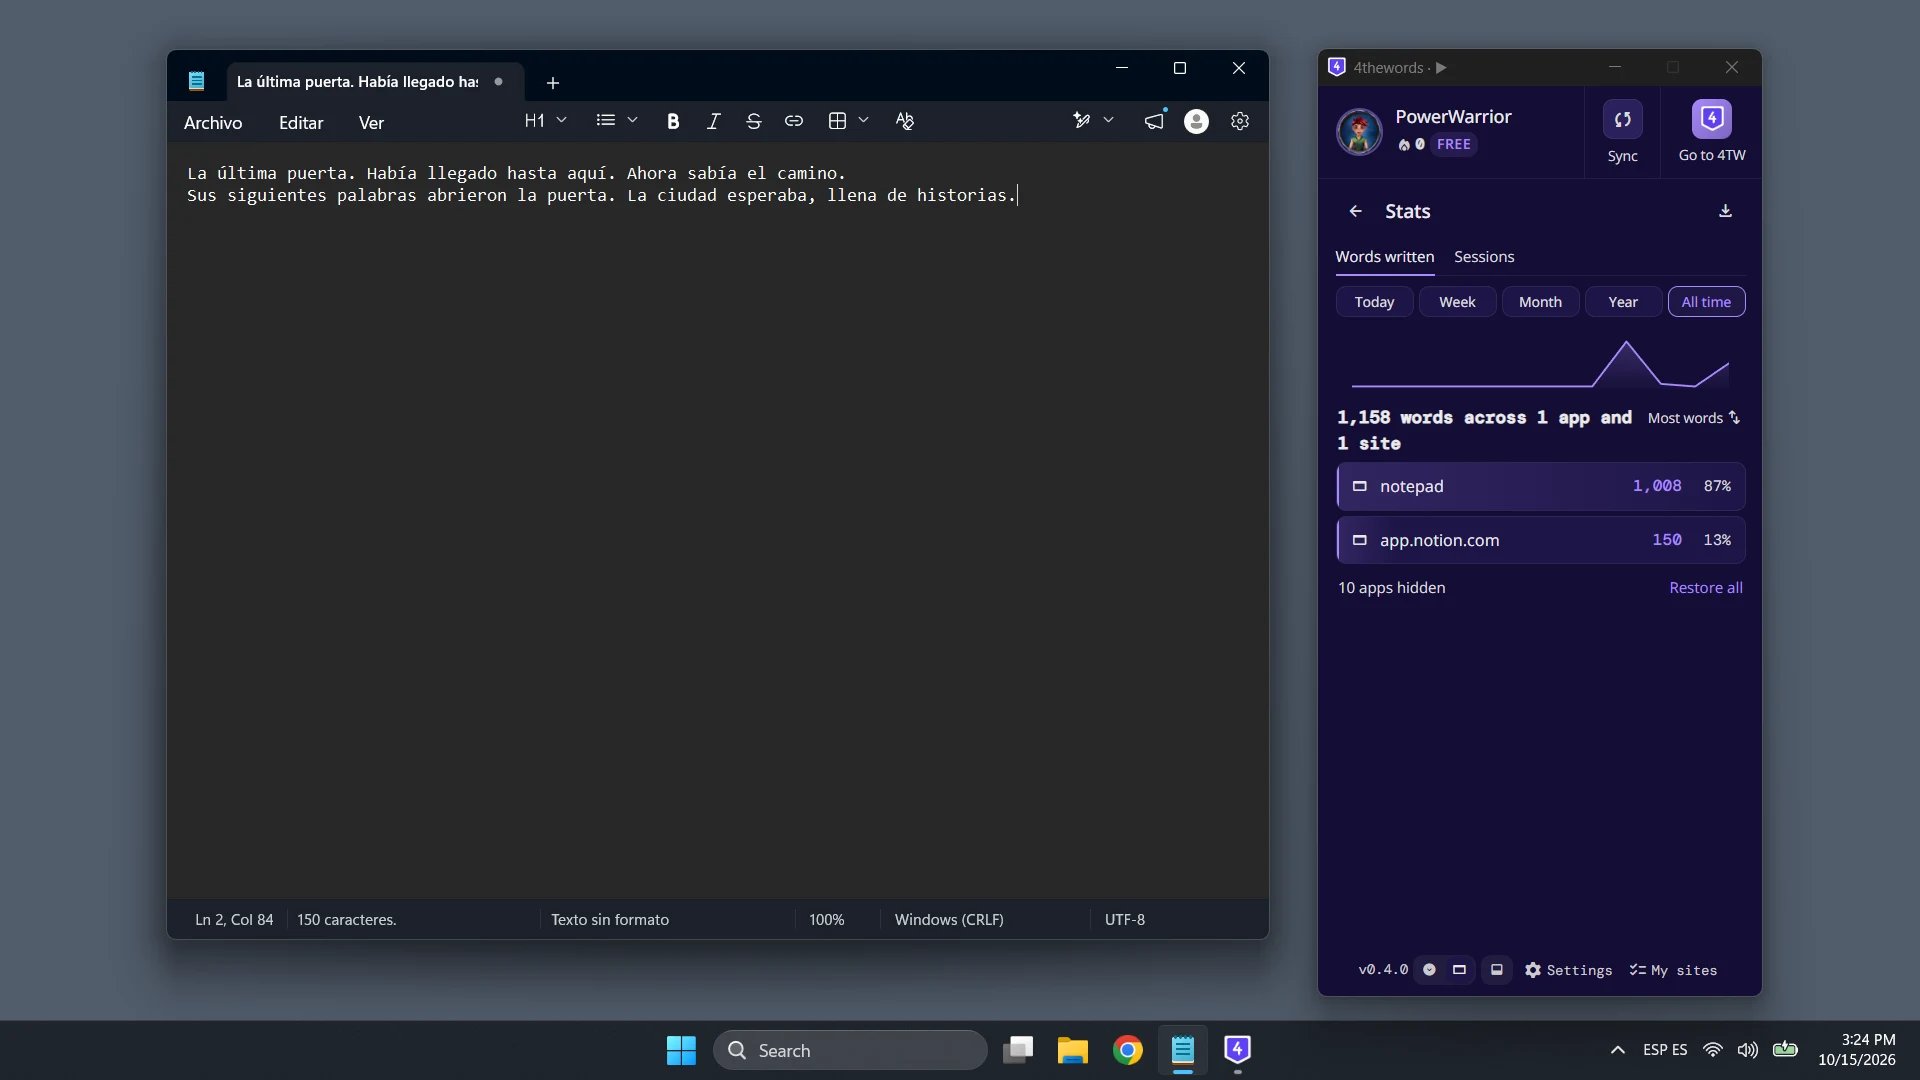The width and height of the screenshot is (1920, 1080).
Task: Apply italic formatting in Notepad
Action: click(713, 121)
